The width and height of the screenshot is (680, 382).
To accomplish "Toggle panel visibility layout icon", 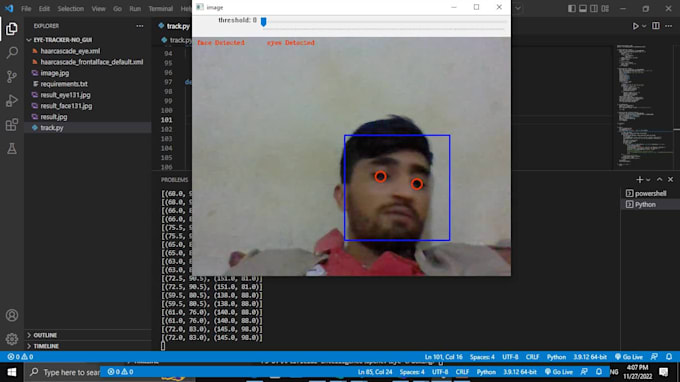I will (583, 8).
